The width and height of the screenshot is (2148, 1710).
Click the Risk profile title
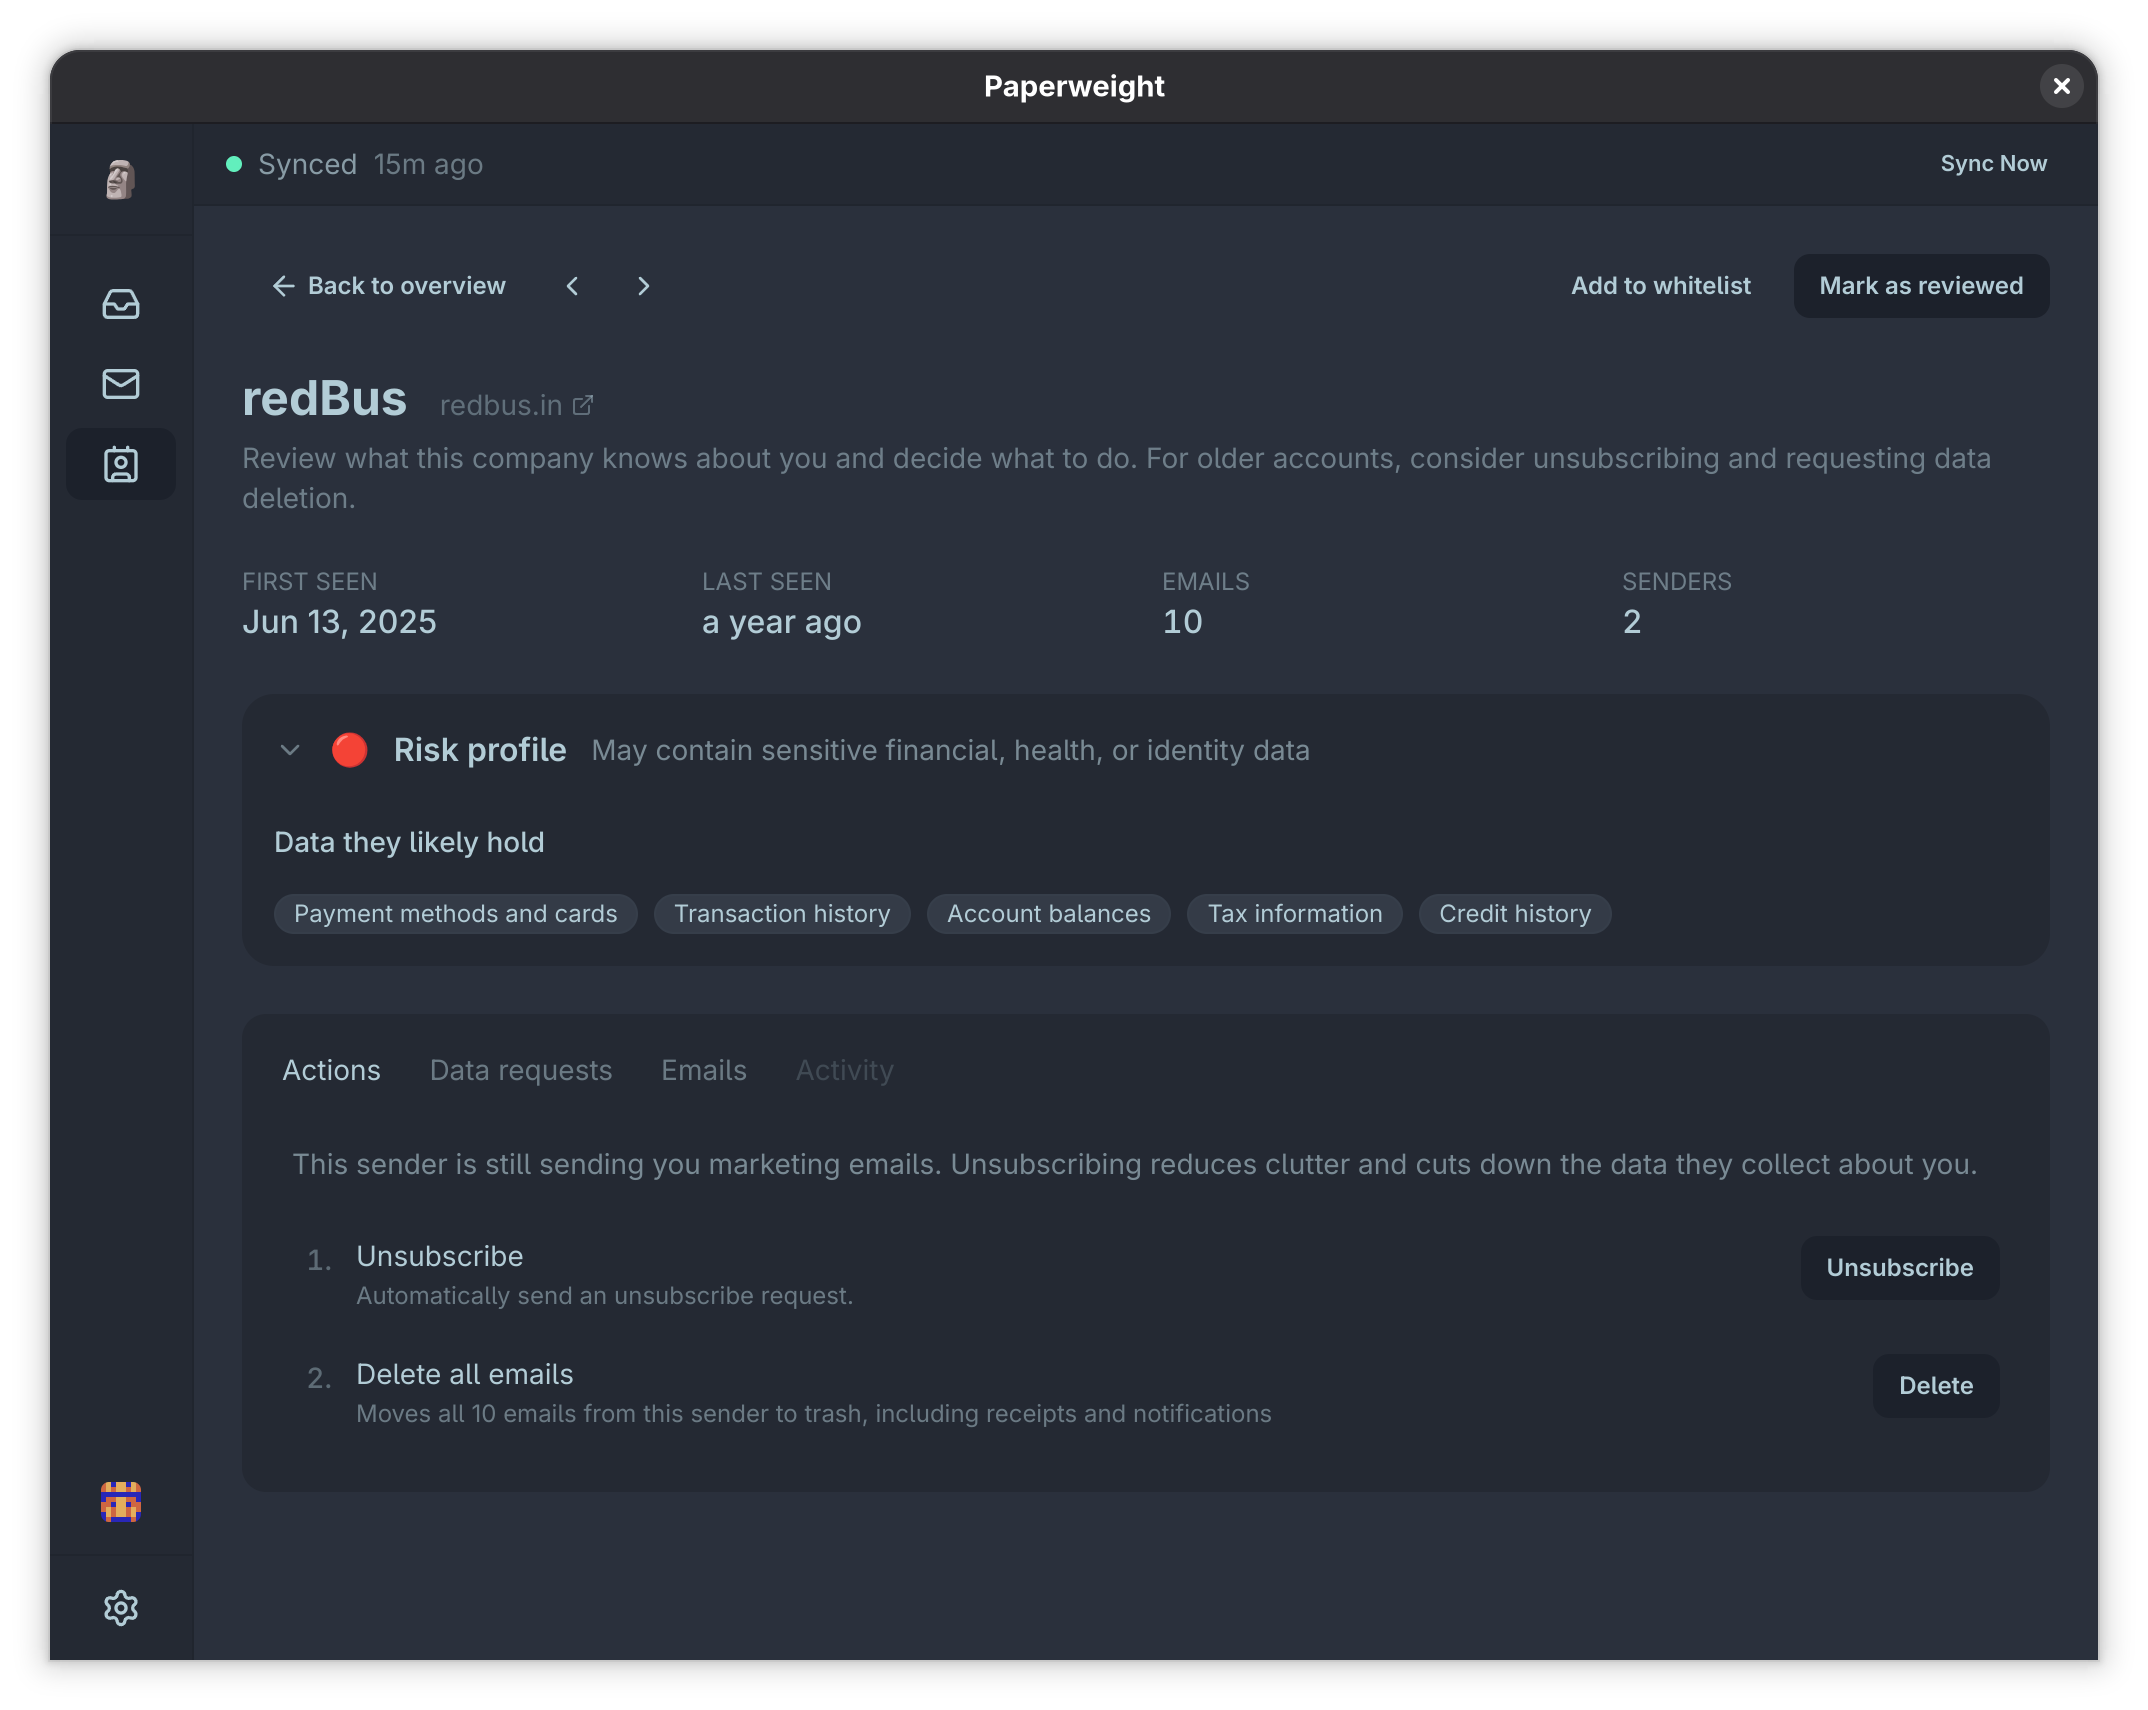point(480,750)
